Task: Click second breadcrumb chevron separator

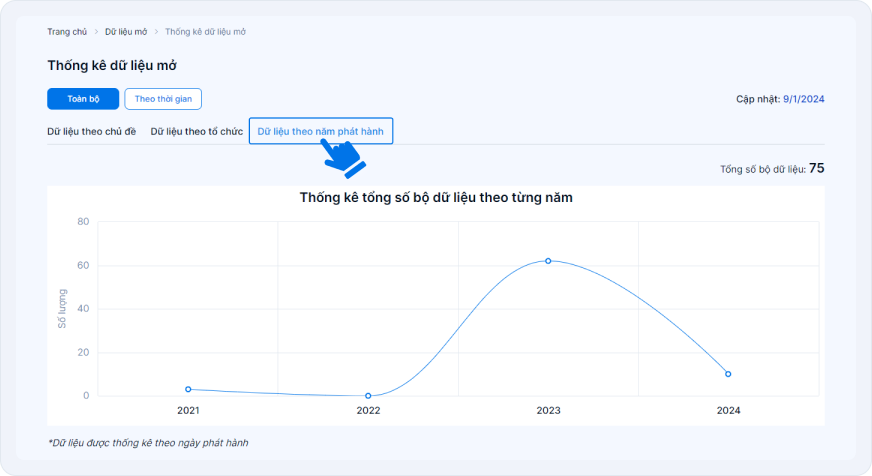Action: click(156, 32)
